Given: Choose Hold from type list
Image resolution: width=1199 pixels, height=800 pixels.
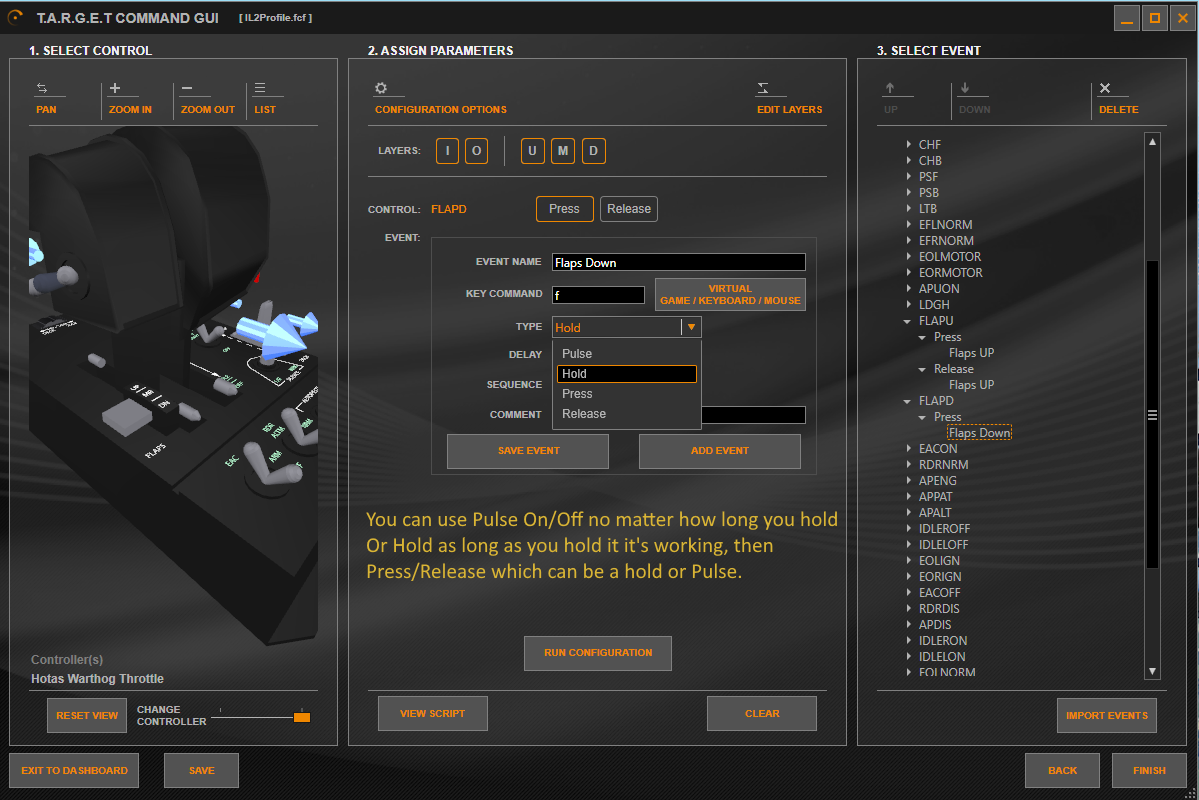Looking at the screenshot, I should click(x=626, y=373).
